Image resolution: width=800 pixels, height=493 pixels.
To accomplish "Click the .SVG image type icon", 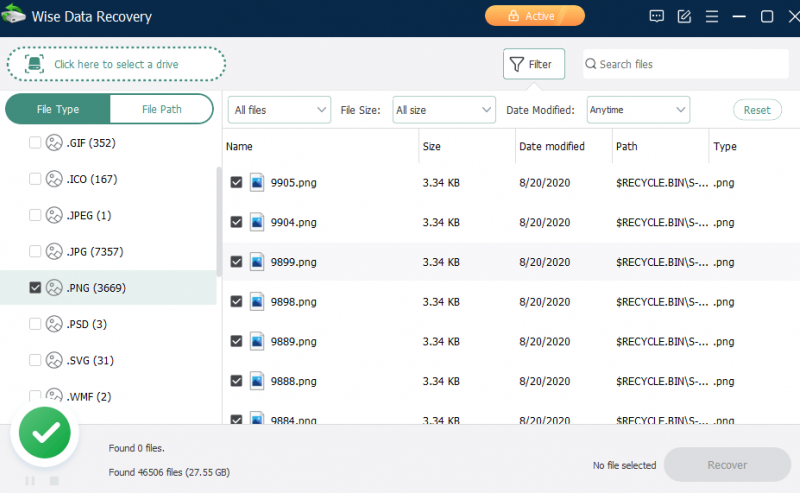I will pos(54,360).
